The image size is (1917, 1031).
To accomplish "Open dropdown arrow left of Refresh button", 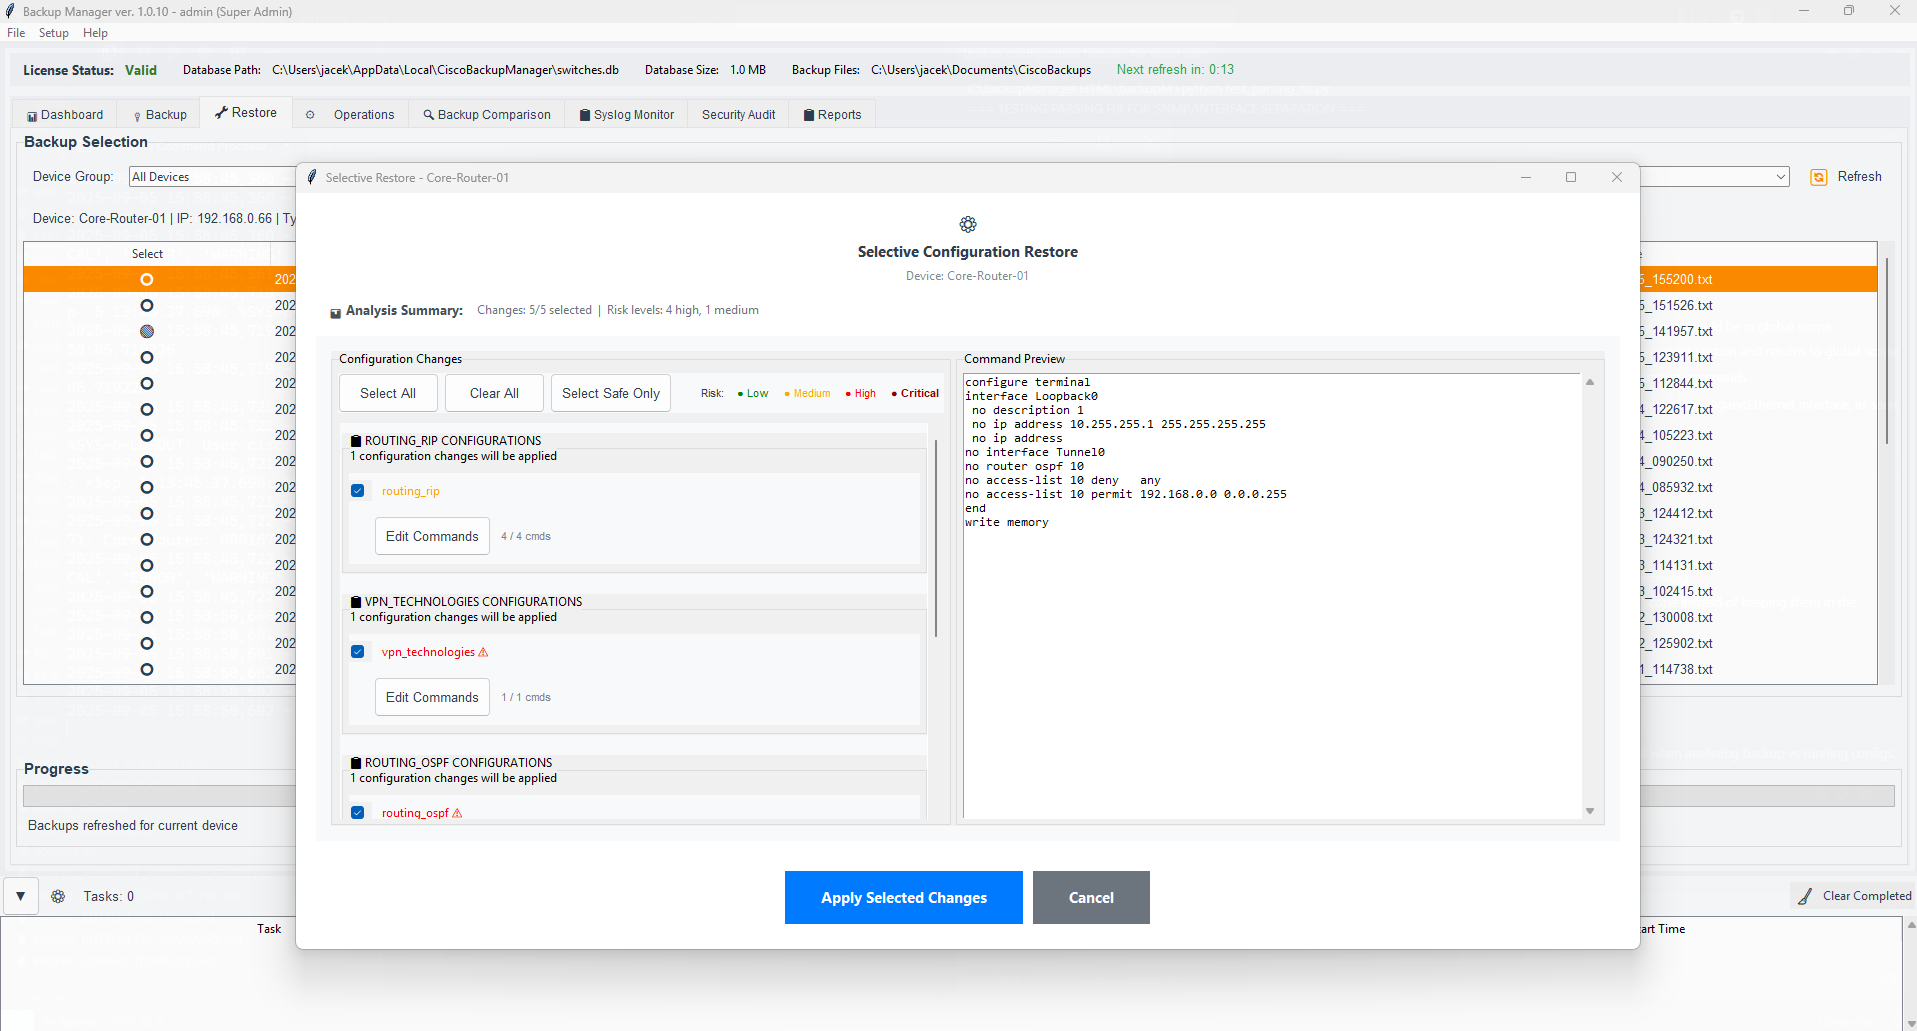I will 1781,177.
